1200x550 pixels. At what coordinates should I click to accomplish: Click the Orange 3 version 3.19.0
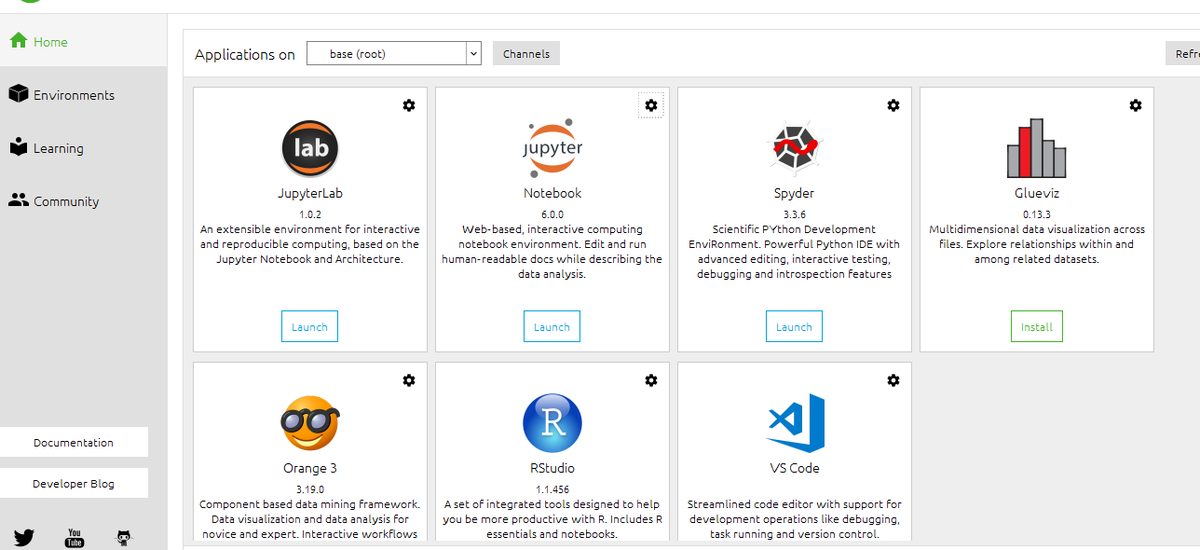point(310,489)
